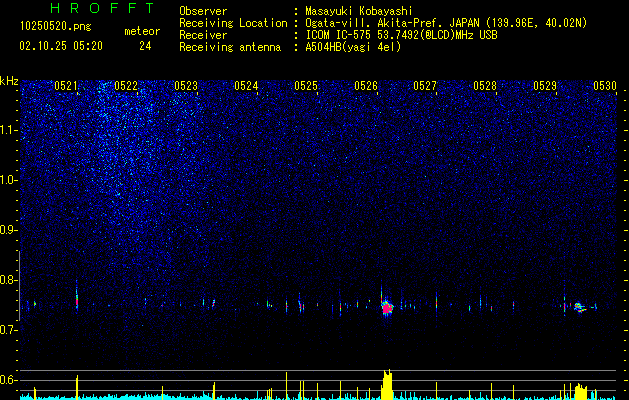Click the 0523 time marker
The height and width of the screenshot is (400, 629).
point(186,86)
